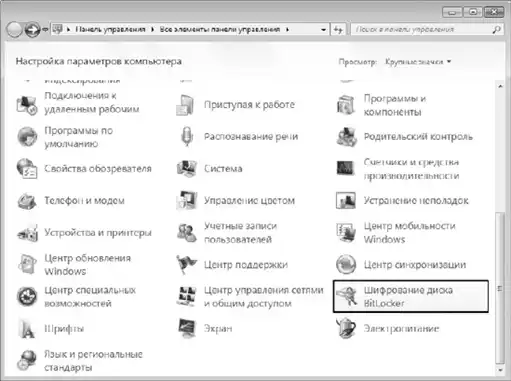This screenshot has height=381, width=511.
Task: Click the Телефон и модем icon
Action: [x=27, y=201]
